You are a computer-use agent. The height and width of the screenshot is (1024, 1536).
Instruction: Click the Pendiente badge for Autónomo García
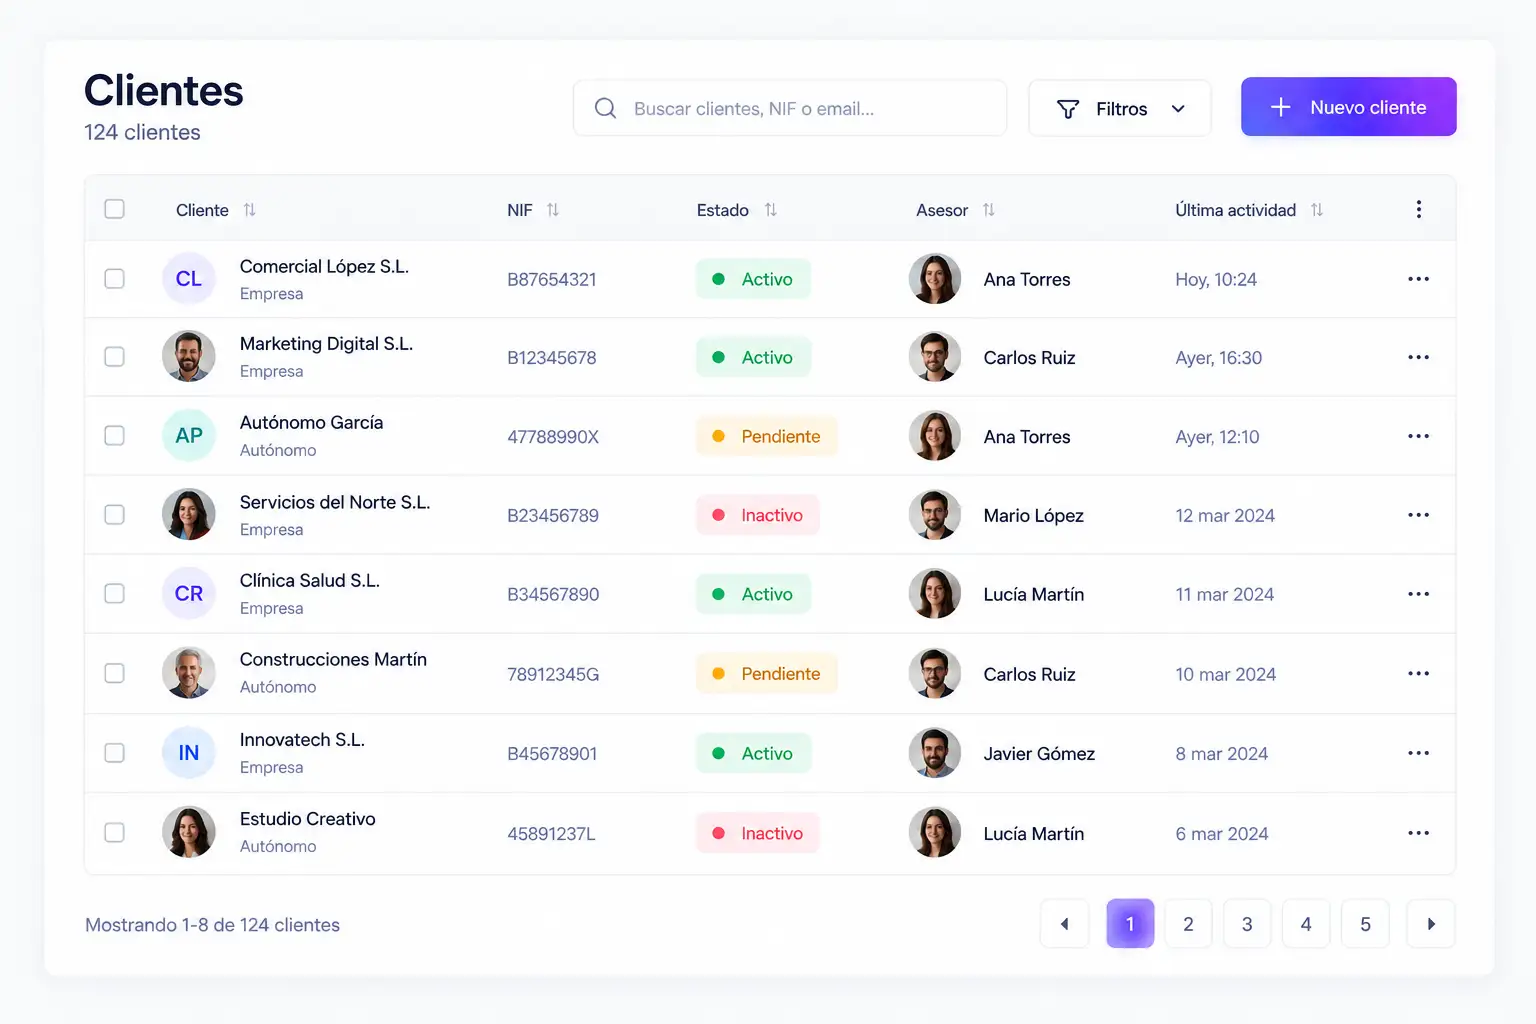[x=767, y=436]
